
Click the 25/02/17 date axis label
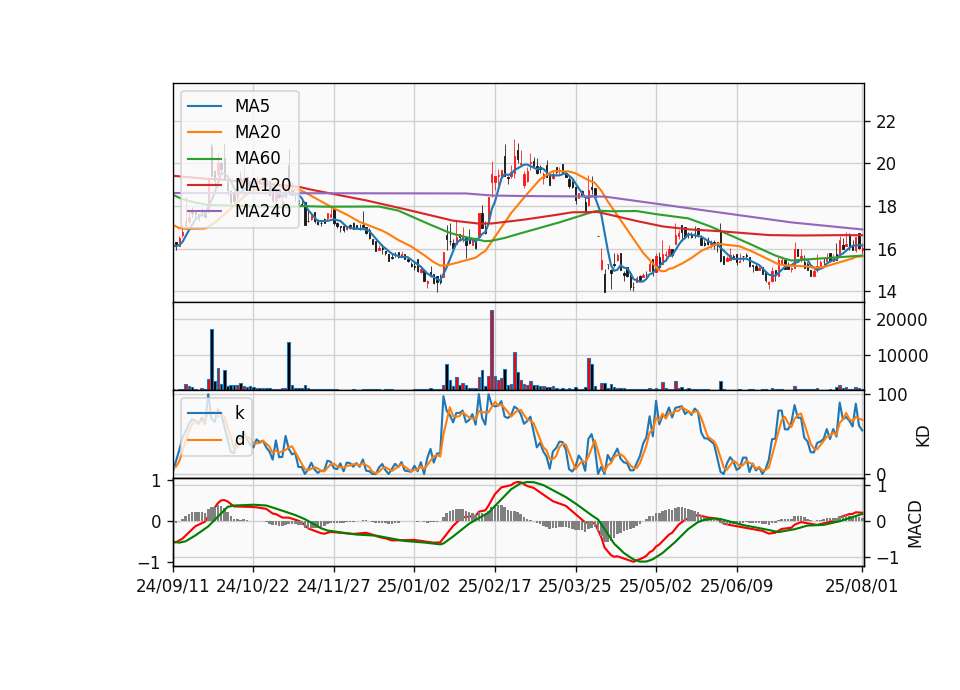pyautogui.click(x=495, y=586)
